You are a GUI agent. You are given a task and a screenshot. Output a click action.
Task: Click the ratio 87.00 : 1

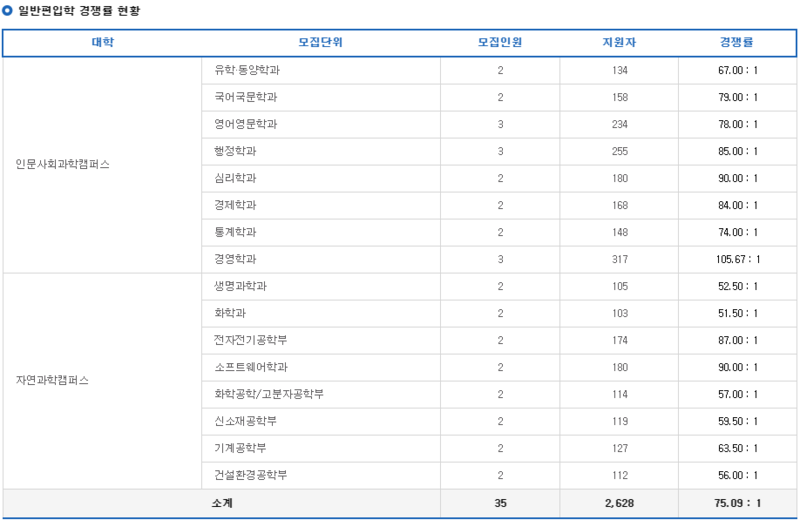[738, 341]
